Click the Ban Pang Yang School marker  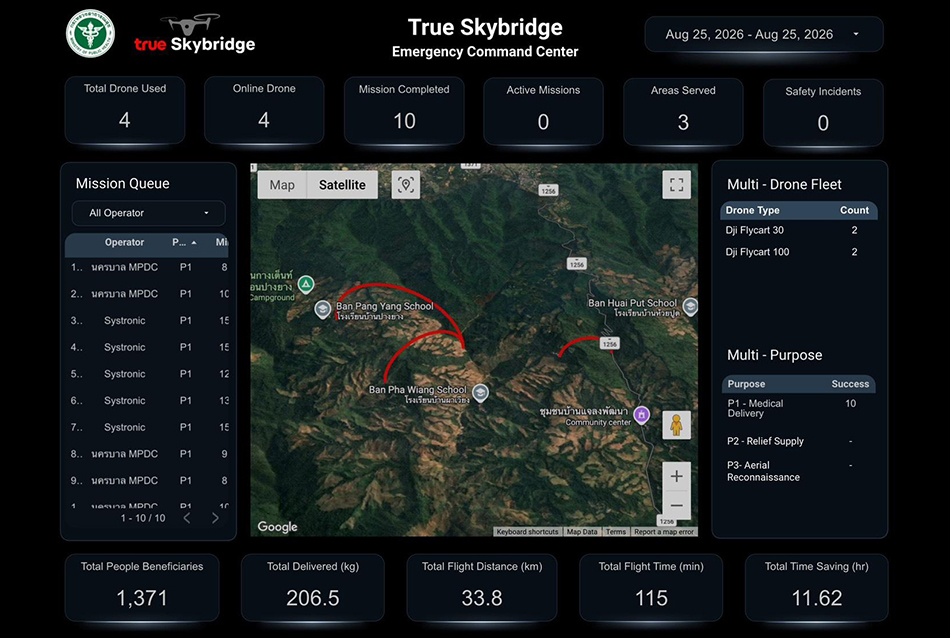pyautogui.click(x=322, y=309)
